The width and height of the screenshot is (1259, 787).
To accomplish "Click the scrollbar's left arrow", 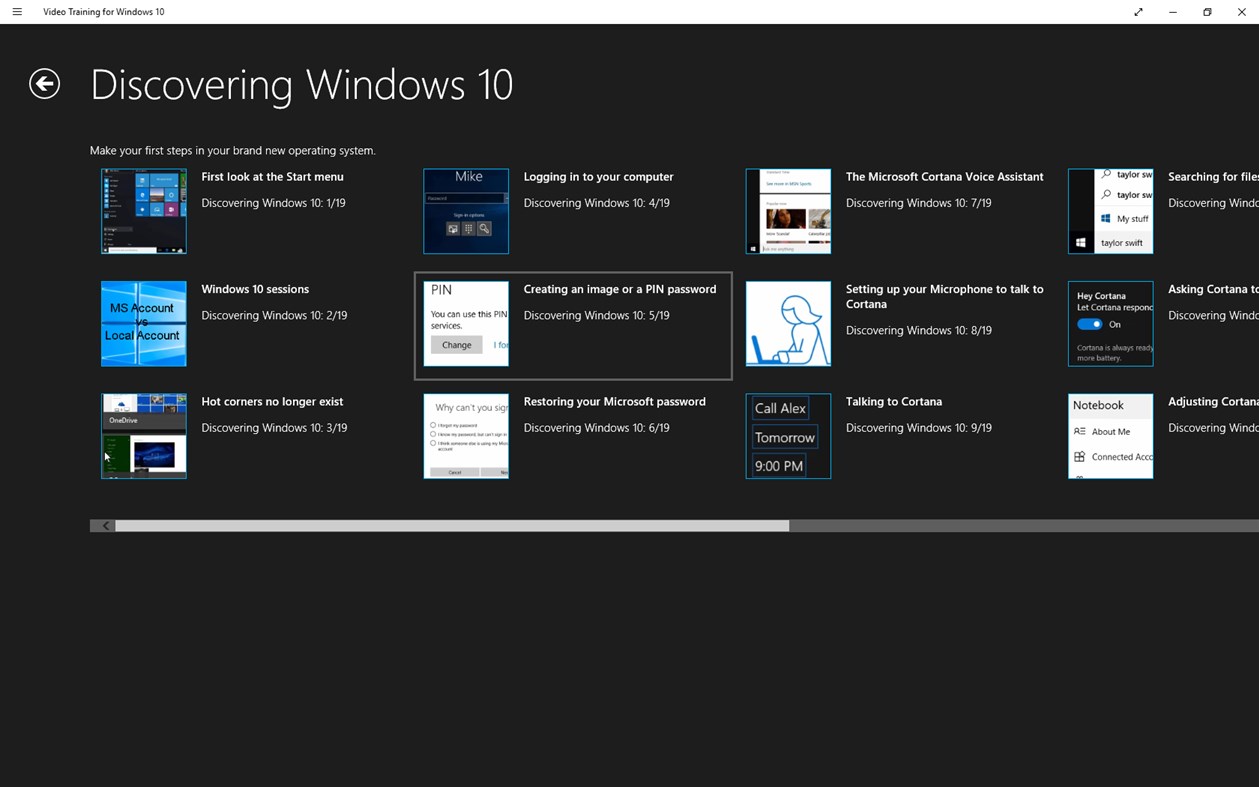I will click(104, 525).
